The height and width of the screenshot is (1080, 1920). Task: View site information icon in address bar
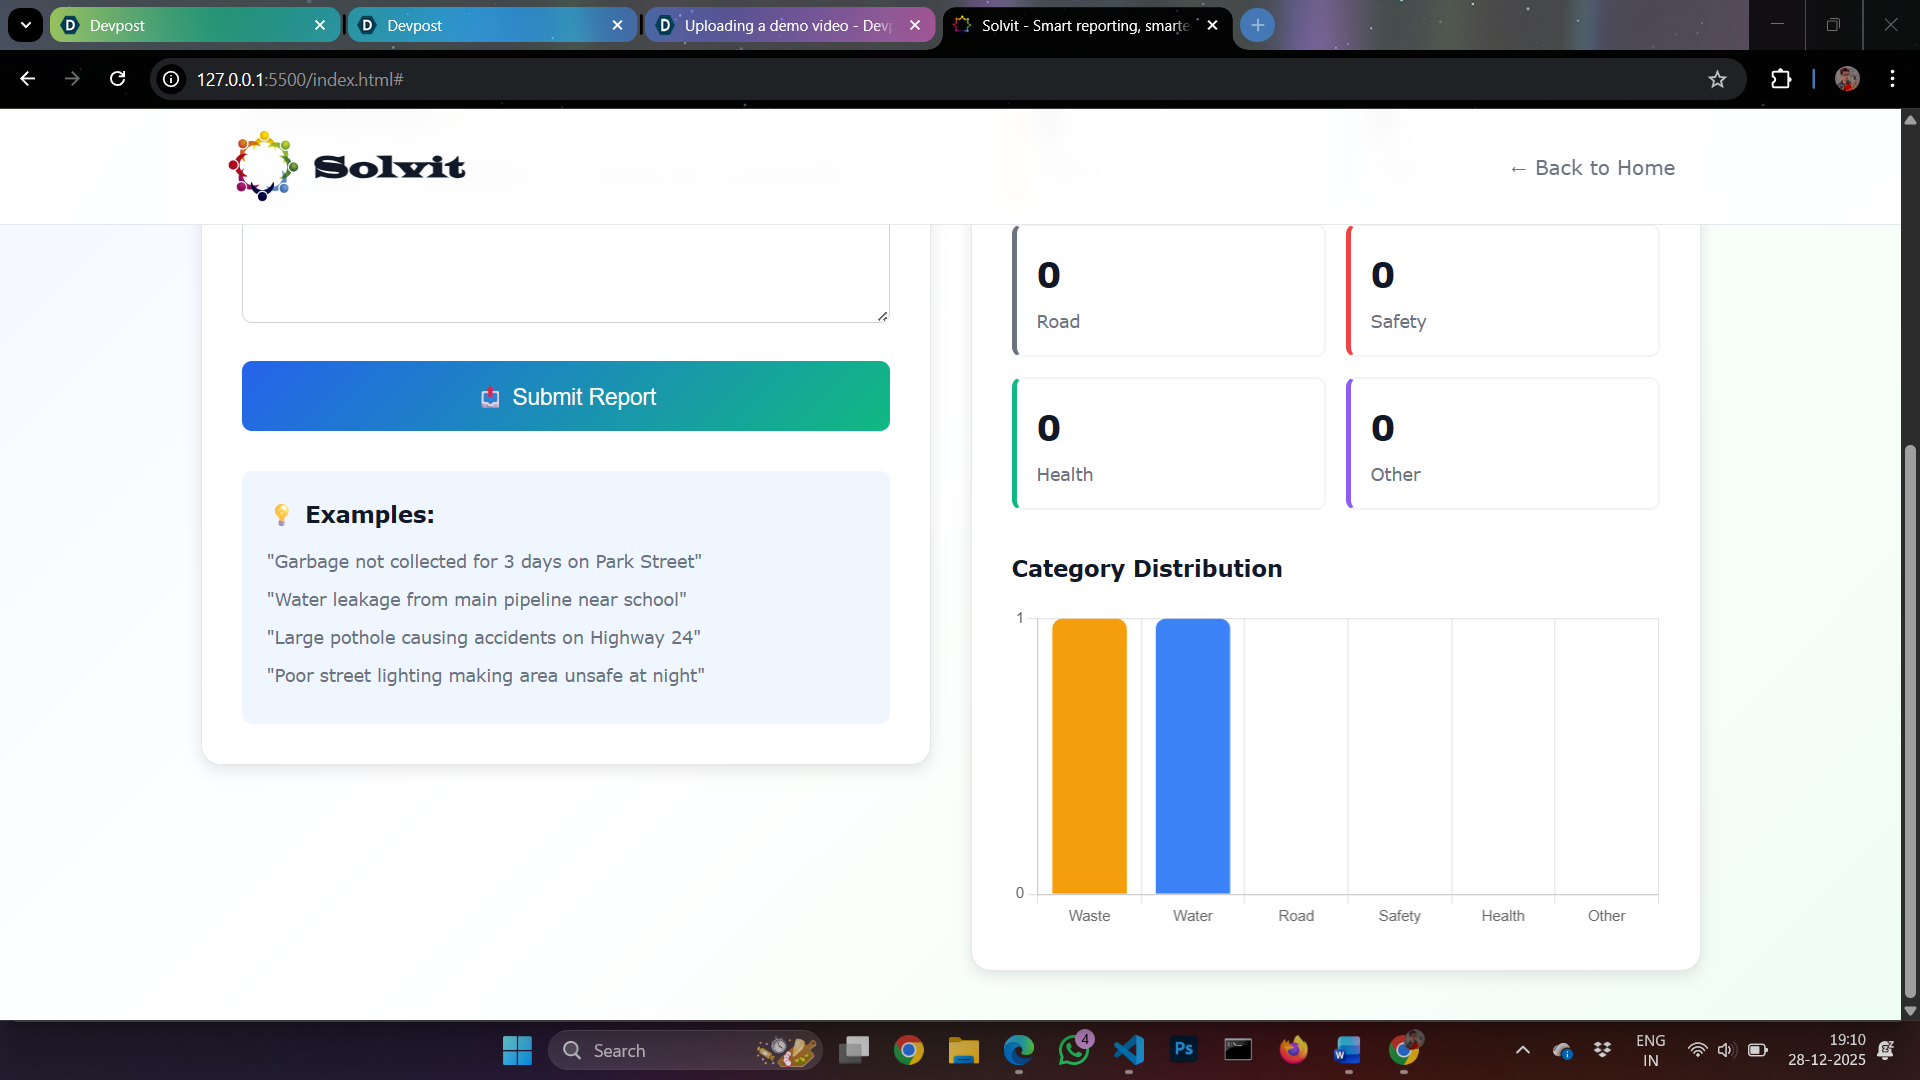tap(172, 79)
